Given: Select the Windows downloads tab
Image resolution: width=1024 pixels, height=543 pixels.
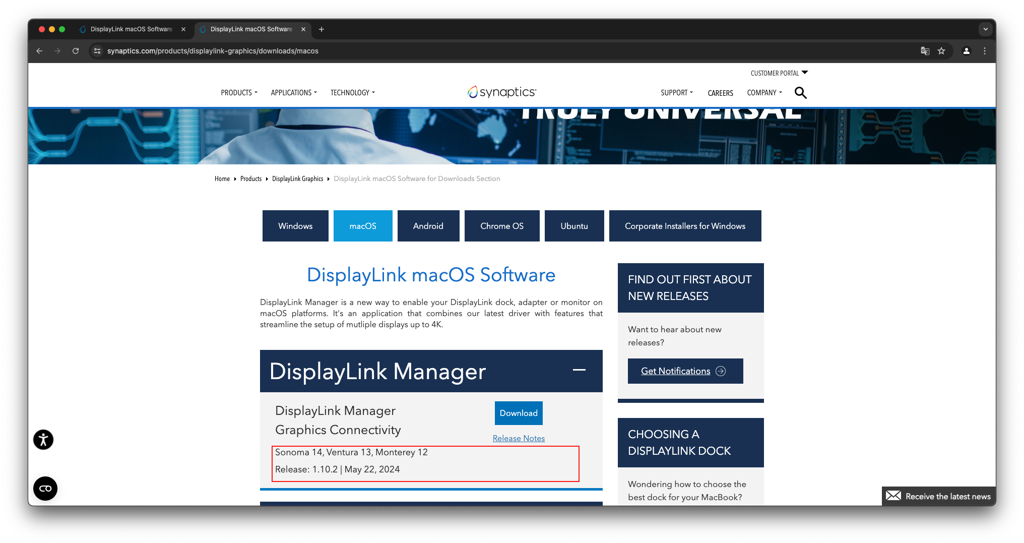Looking at the screenshot, I should (295, 226).
